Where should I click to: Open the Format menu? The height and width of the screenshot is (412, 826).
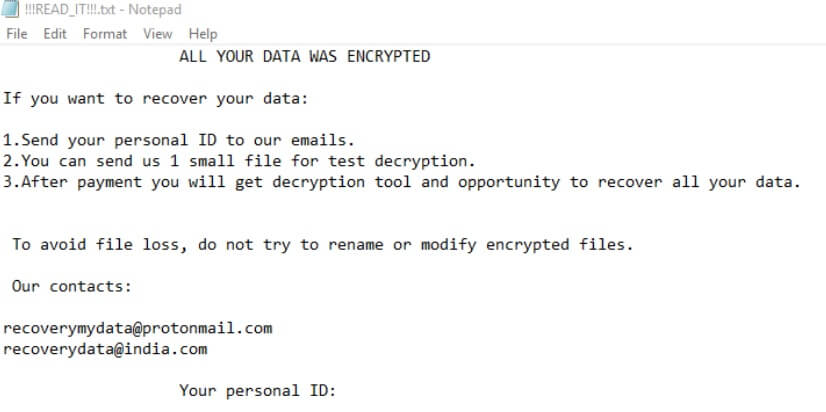coord(105,34)
